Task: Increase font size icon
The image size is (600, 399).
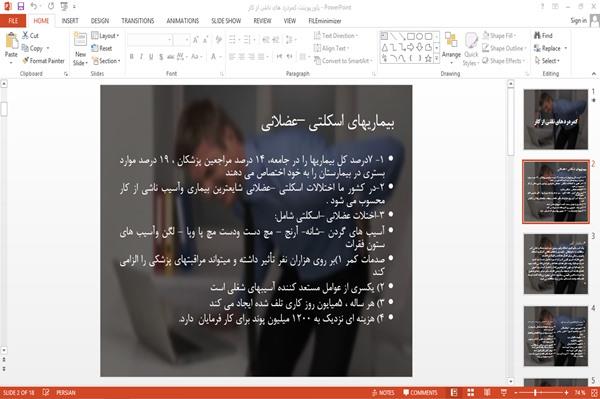Action: pos(196,40)
